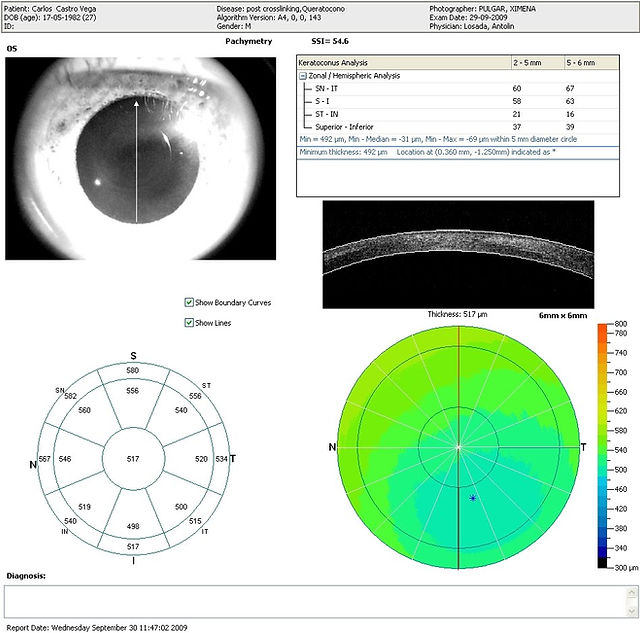Viewport: 640px width, 633px height.
Task: Click the 2 - 5 mm column header
Action: click(x=538, y=63)
